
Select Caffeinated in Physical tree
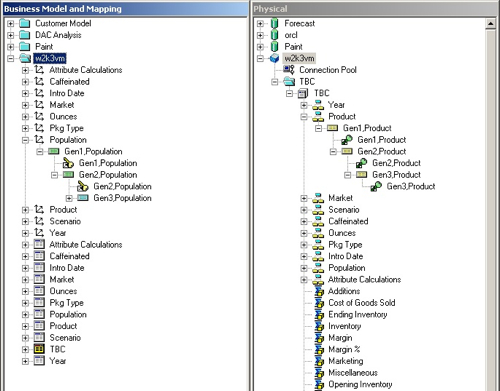348,221
